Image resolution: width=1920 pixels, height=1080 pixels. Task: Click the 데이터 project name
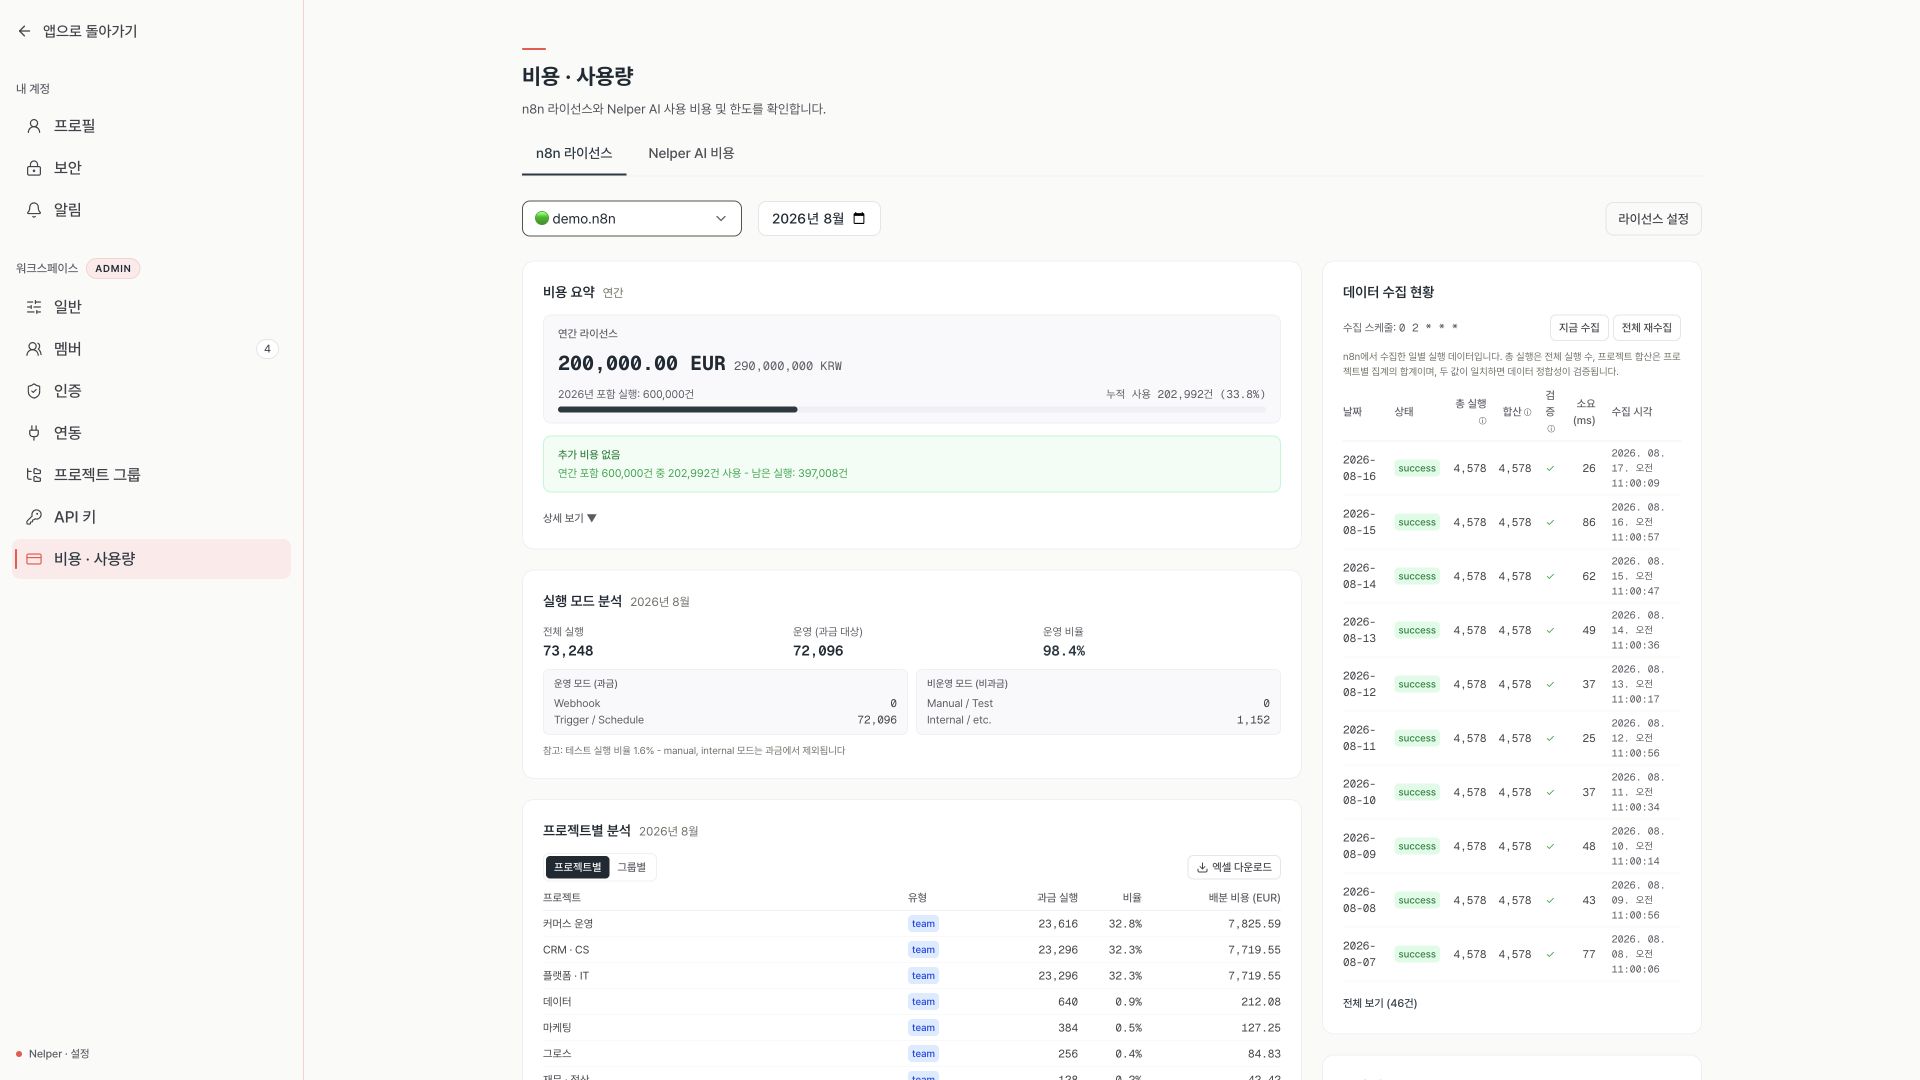tap(557, 1002)
